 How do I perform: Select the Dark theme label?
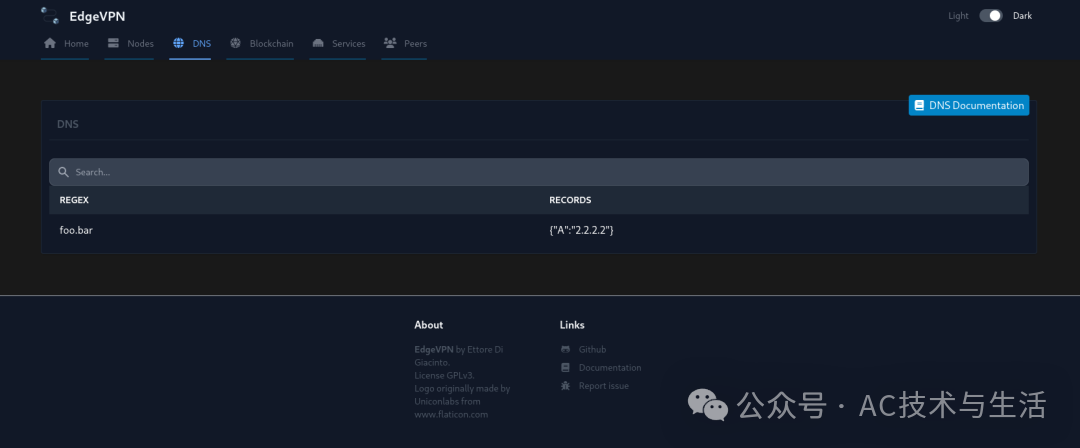(x=1022, y=16)
